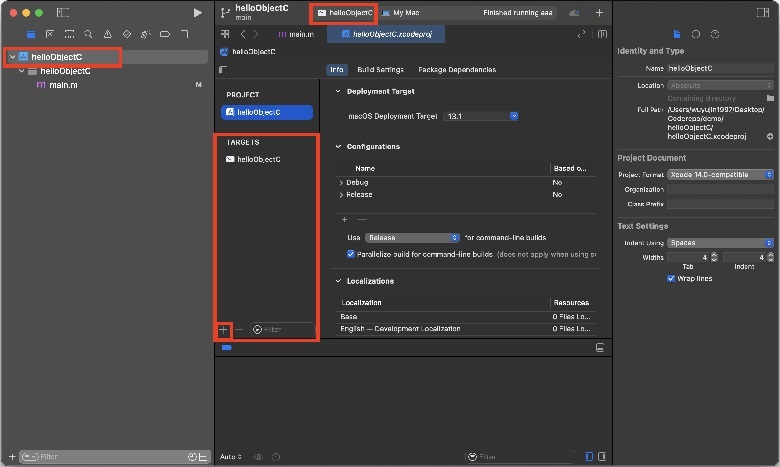Open the related items grid menu
Viewport: 780px width, 467px height.
(x=225, y=34)
